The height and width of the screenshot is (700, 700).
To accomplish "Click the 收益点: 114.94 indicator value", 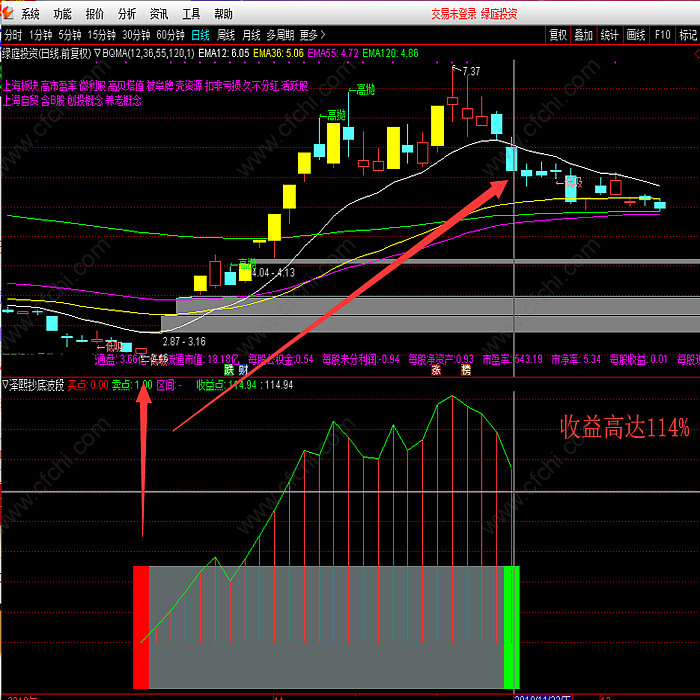I will (226, 385).
